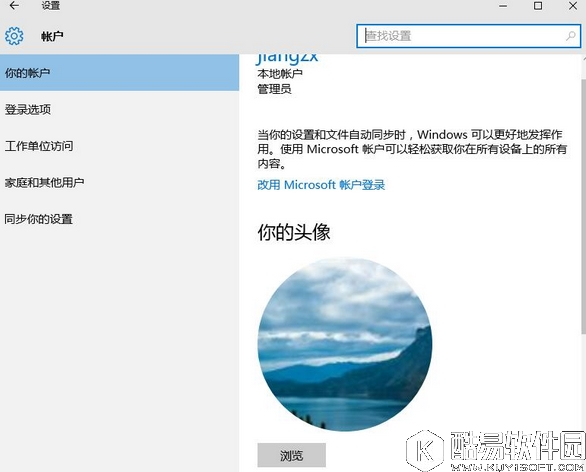Minimize the Settings window
Viewport: 586px width, 472px height.
[x=503, y=6]
